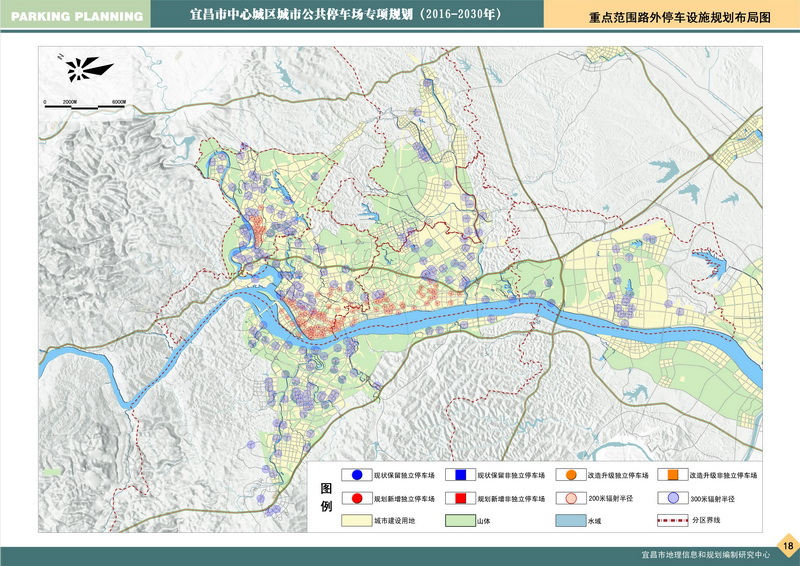Click the pink 200米辐射半径 circle symbol
This screenshot has width=800, height=566.
[x=569, y=497]
